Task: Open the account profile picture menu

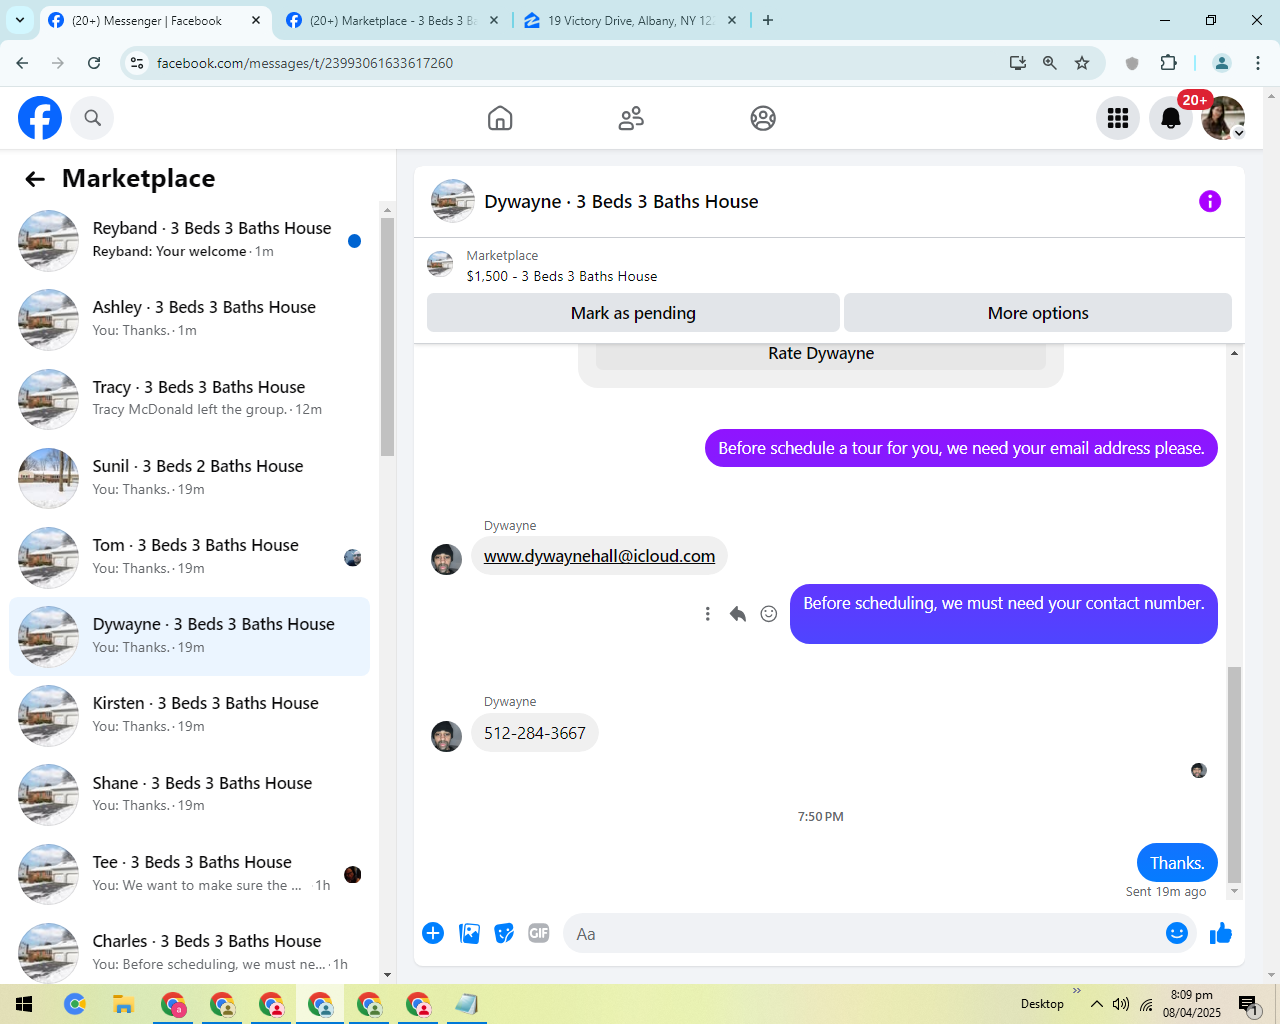Action: coord(1223,118)
